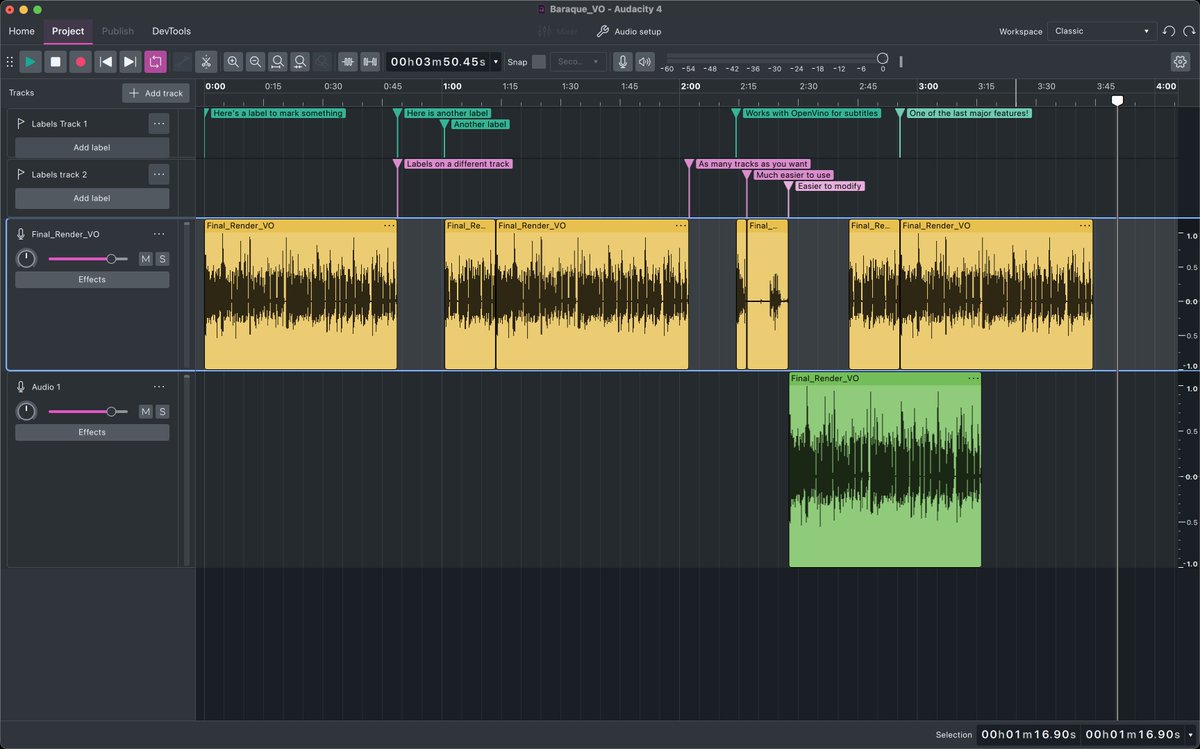
Task: Start playback with the green Play button
Action: (31, 62)
